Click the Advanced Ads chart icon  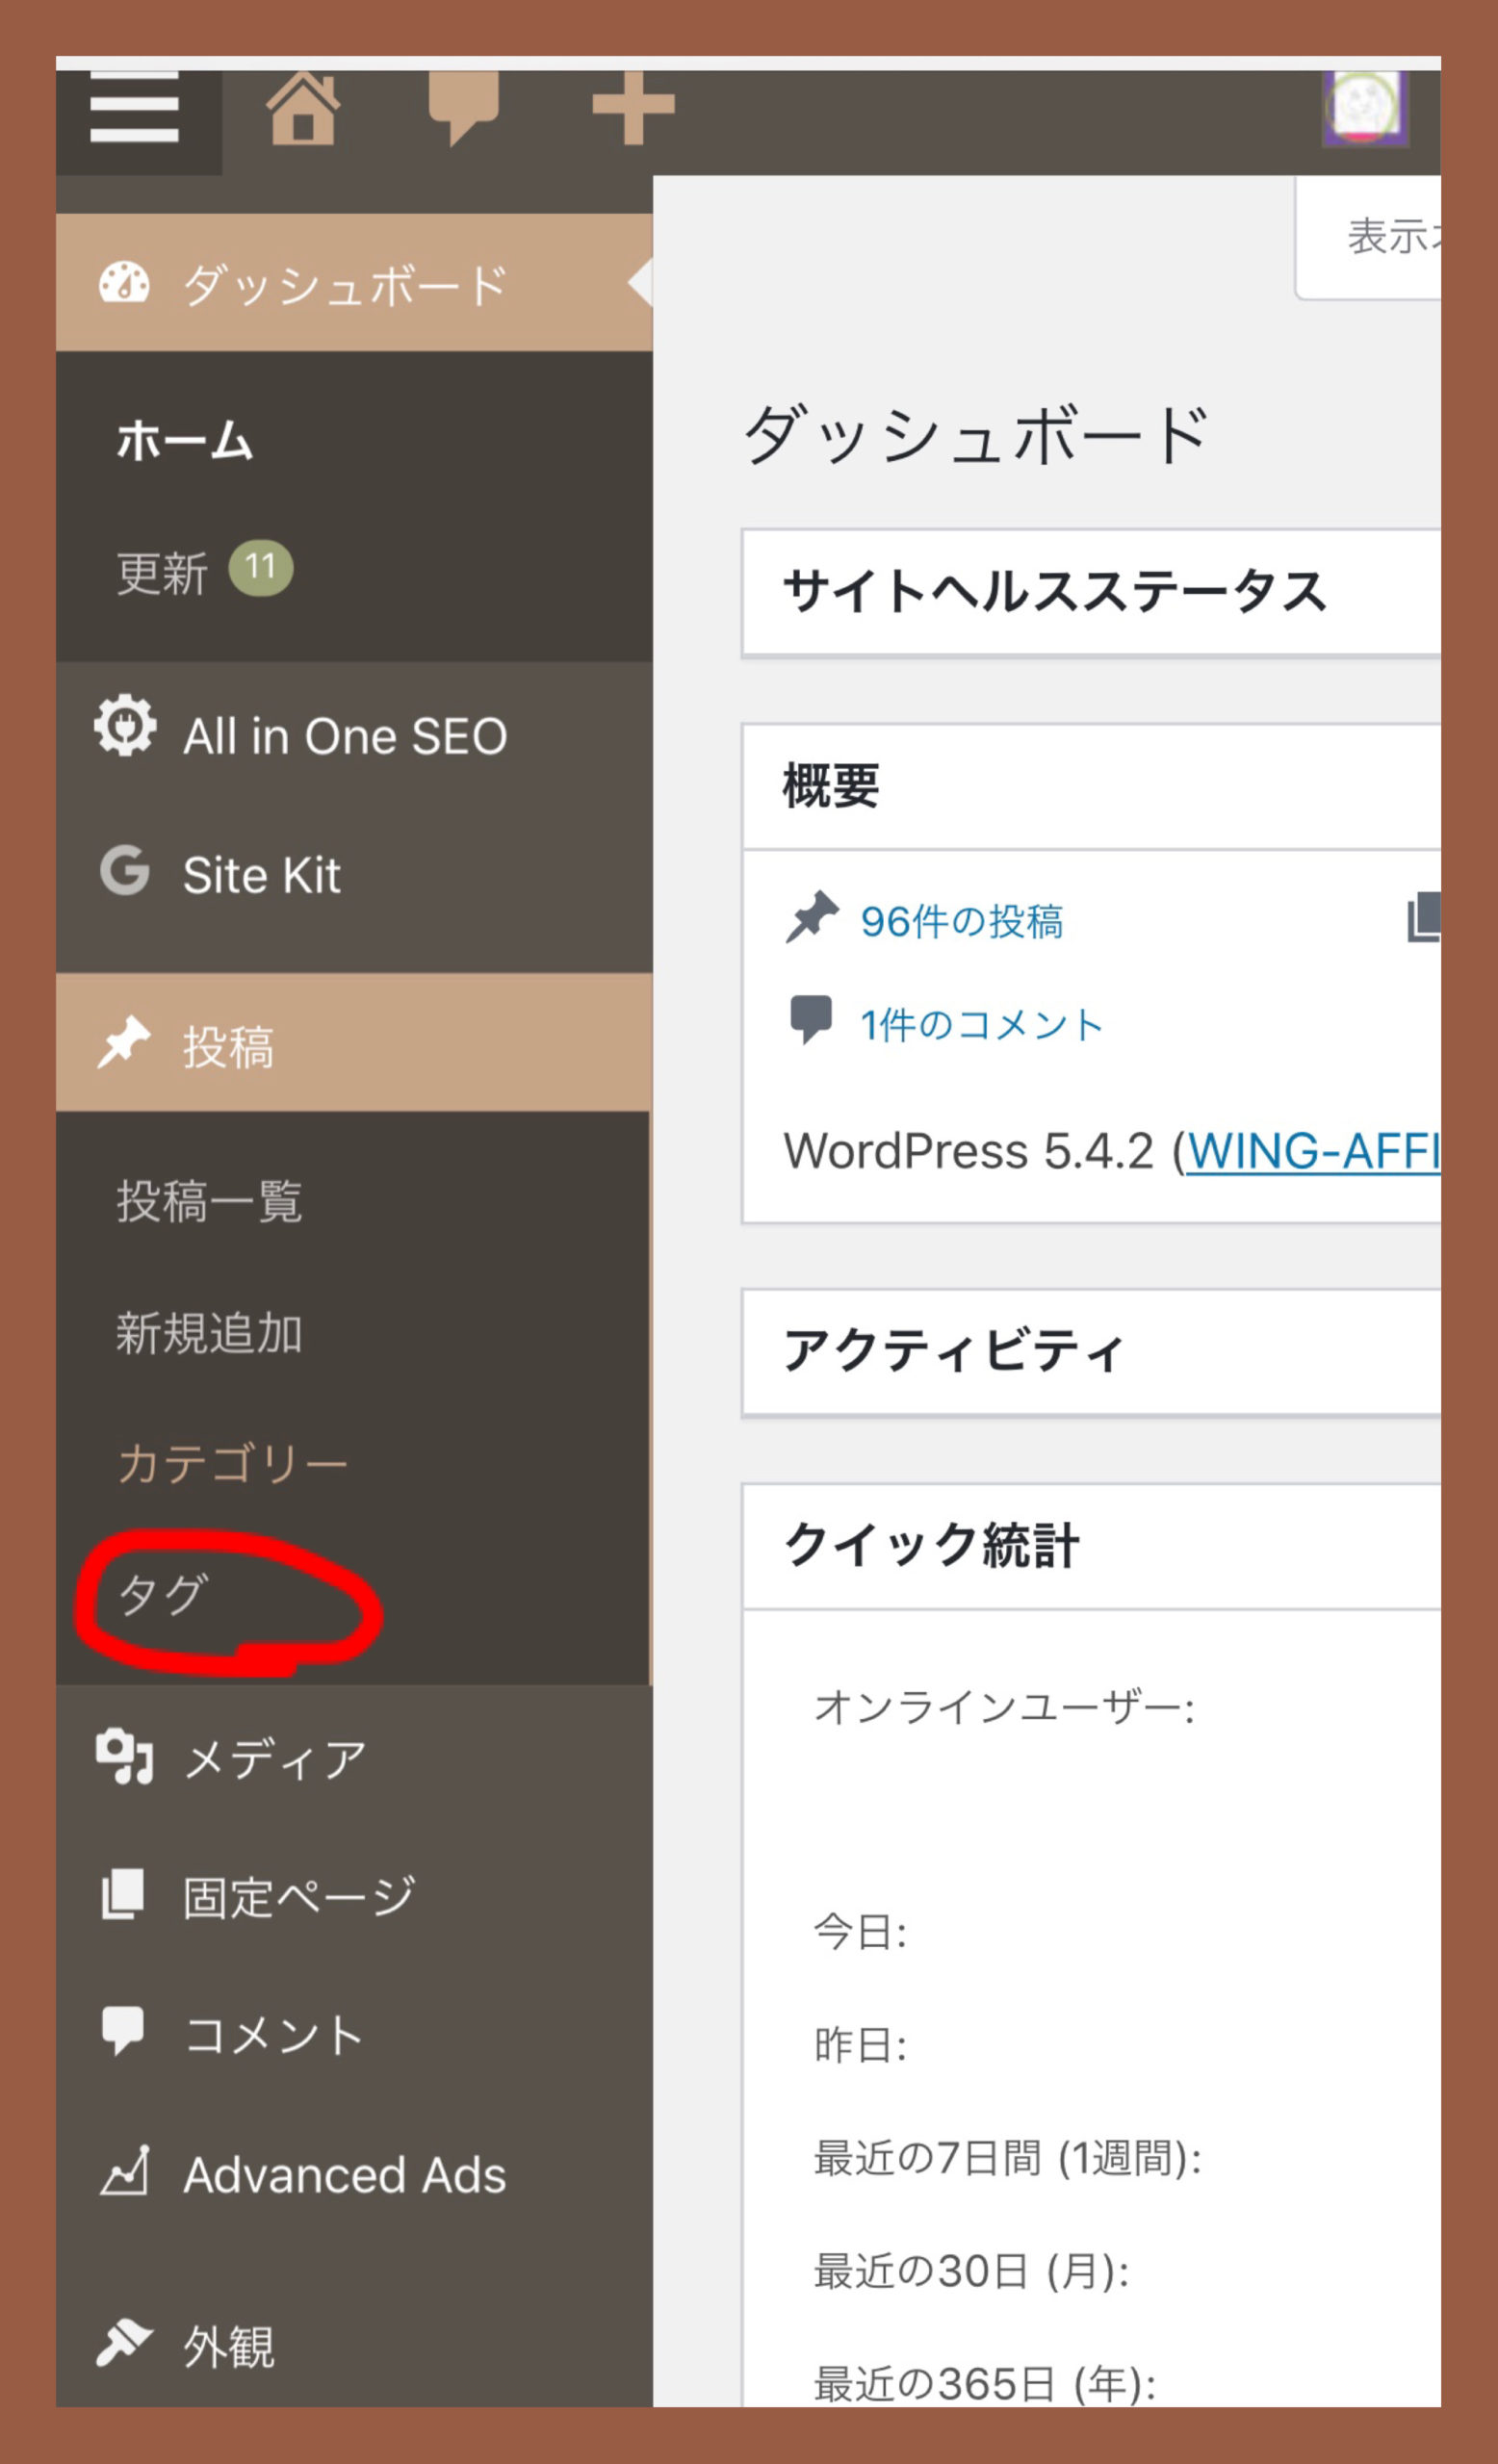[x=125, y=2173]
